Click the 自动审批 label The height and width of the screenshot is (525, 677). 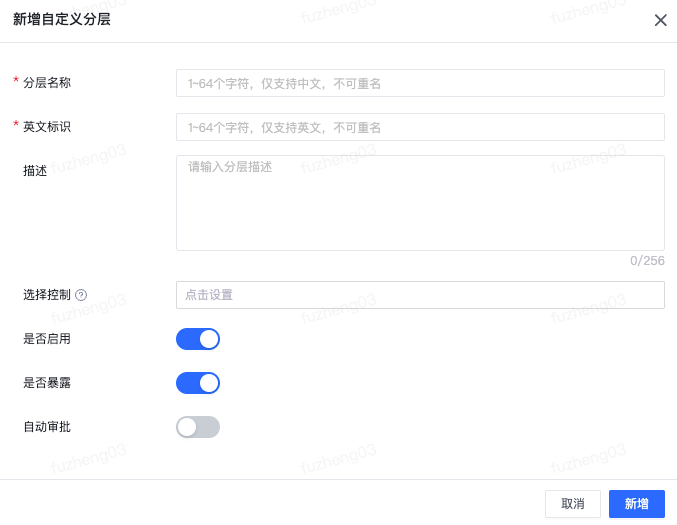(x=47, y=427)
